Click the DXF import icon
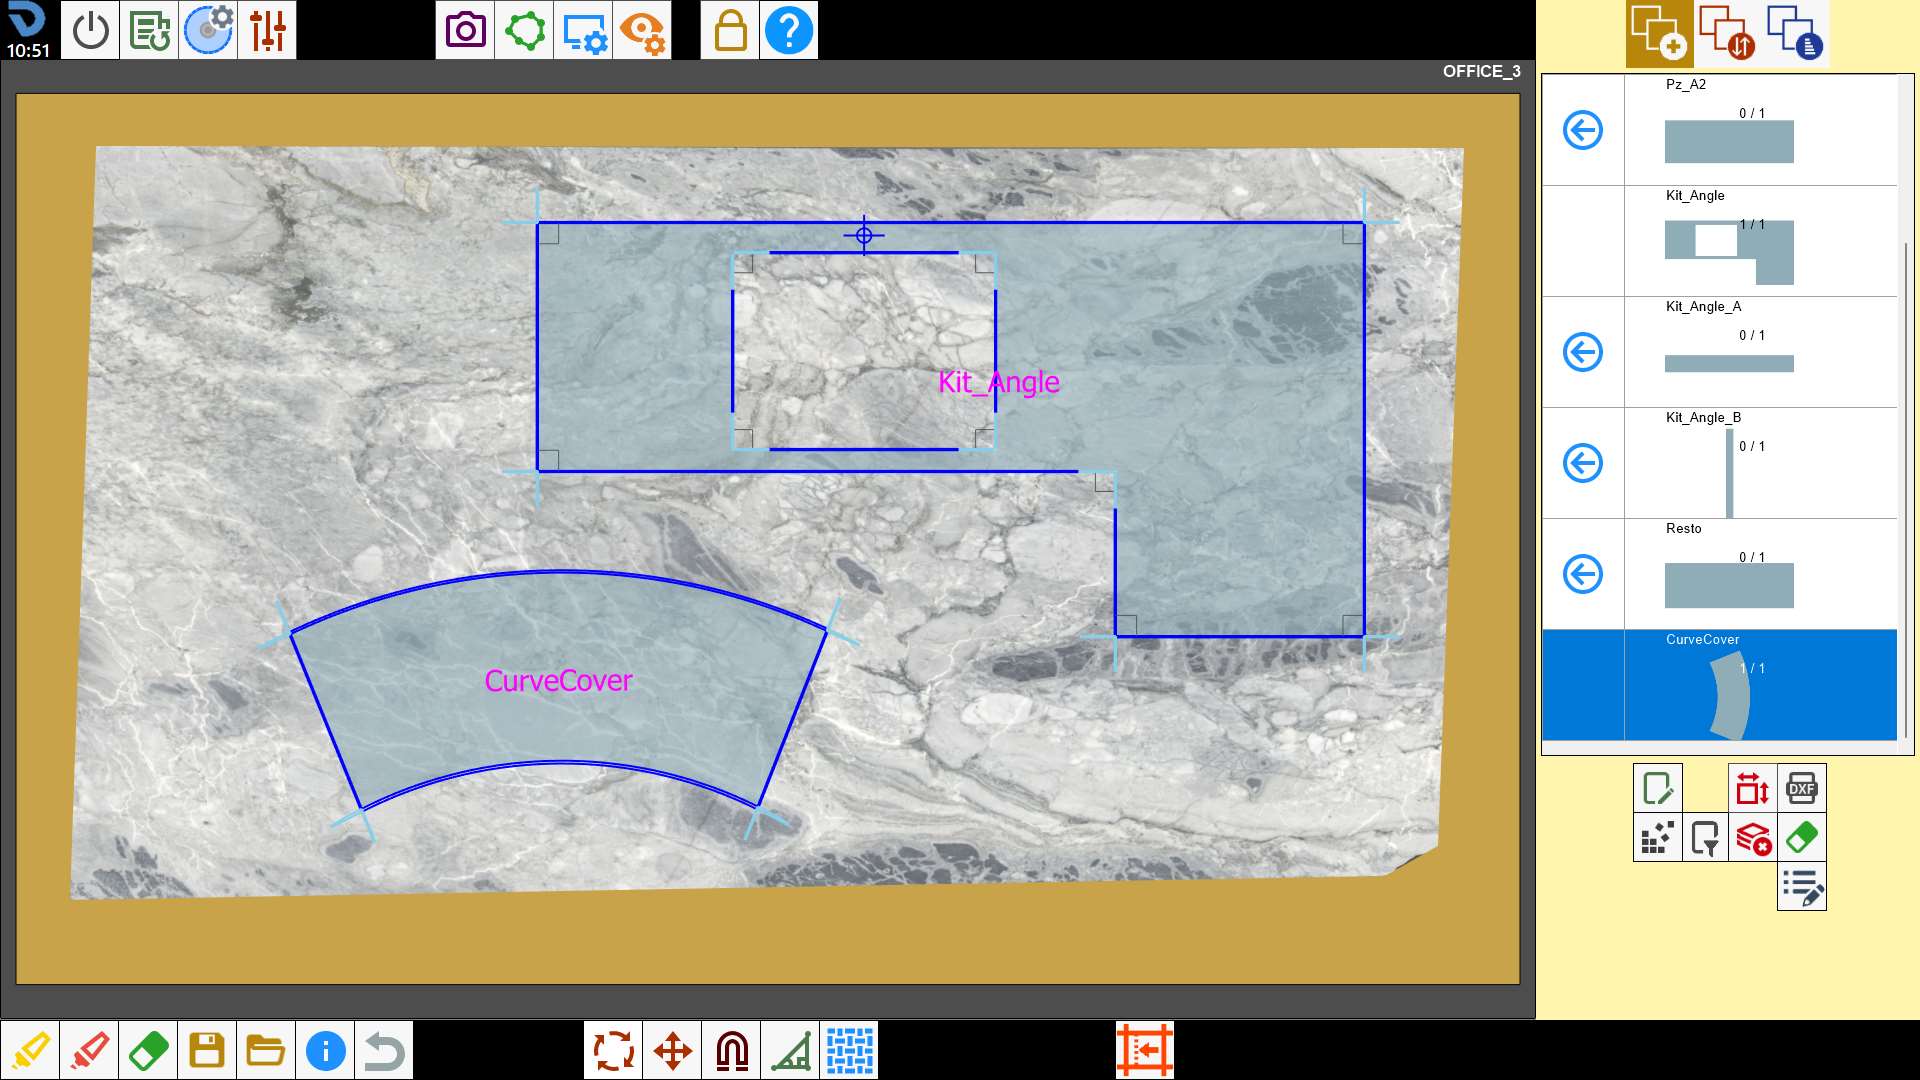Image resolution: width=1920 pixels, height=1080 pixels. click(1801, 788)
